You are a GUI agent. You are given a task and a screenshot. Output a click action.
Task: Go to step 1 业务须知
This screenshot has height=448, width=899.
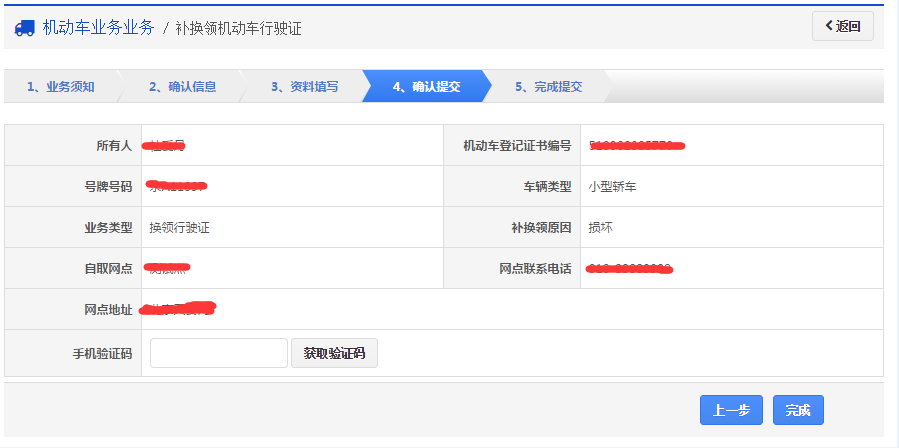(60, 86)
